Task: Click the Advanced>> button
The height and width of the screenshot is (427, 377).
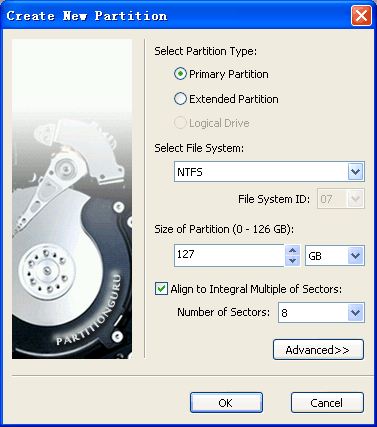Action: pos(318,350)
